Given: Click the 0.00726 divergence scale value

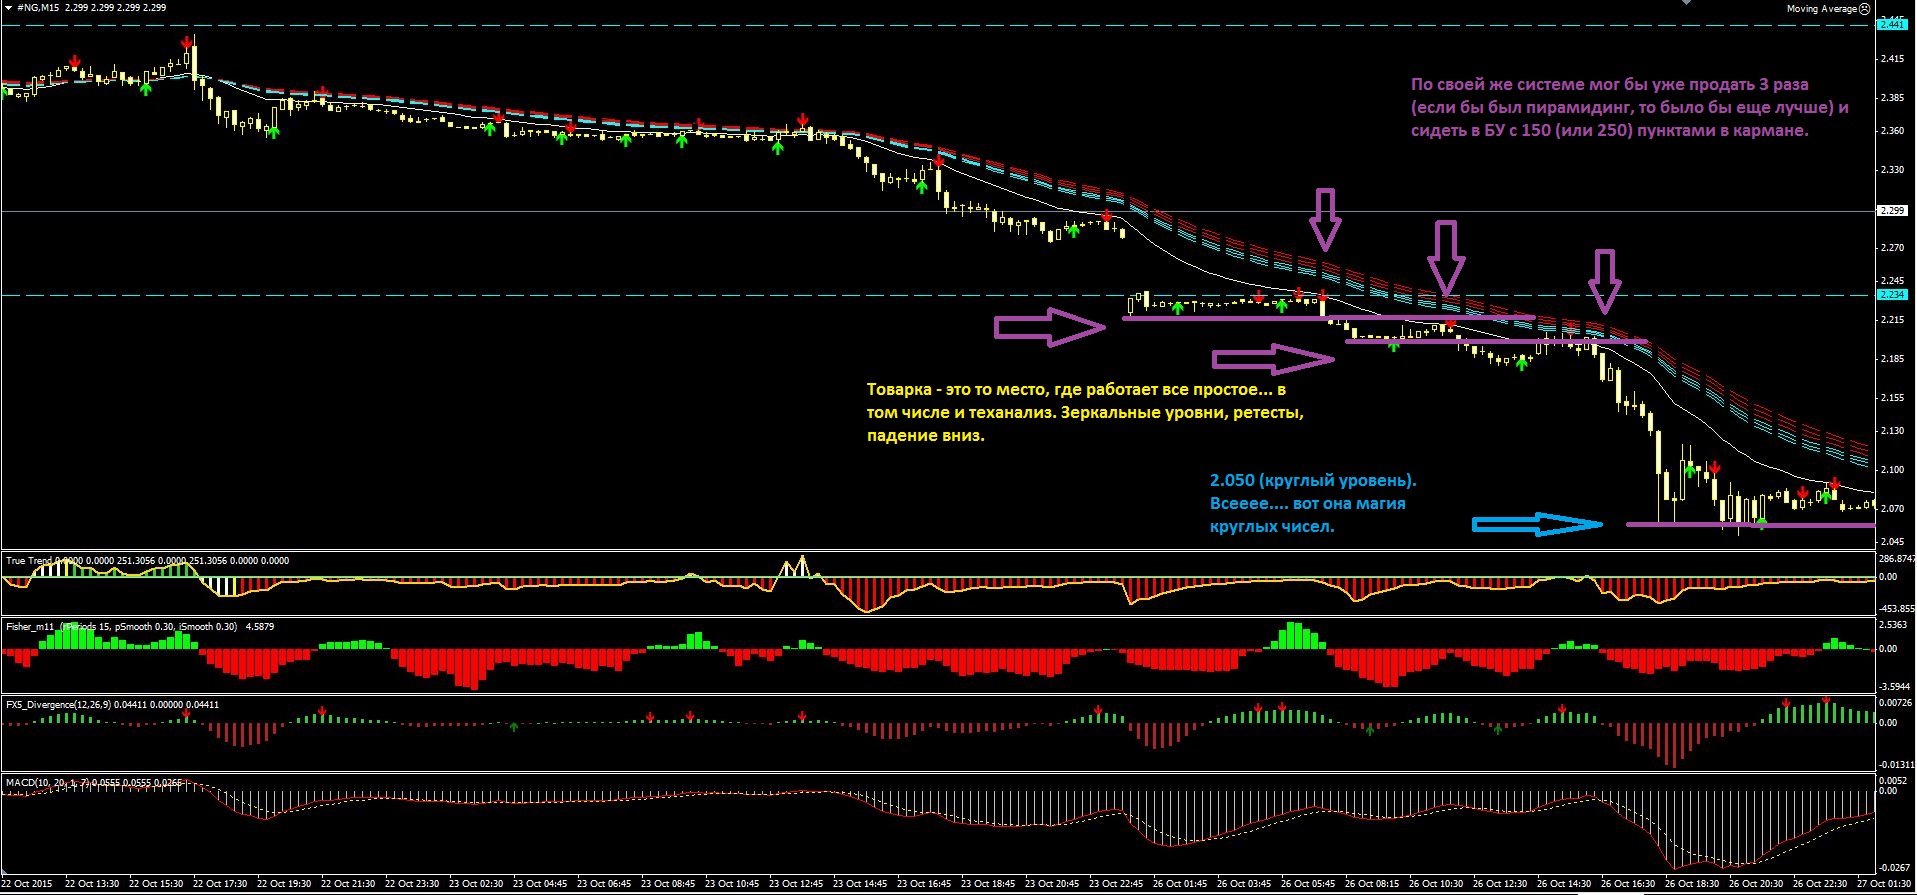Looking at the screenshot, I should pos(1896,703).
